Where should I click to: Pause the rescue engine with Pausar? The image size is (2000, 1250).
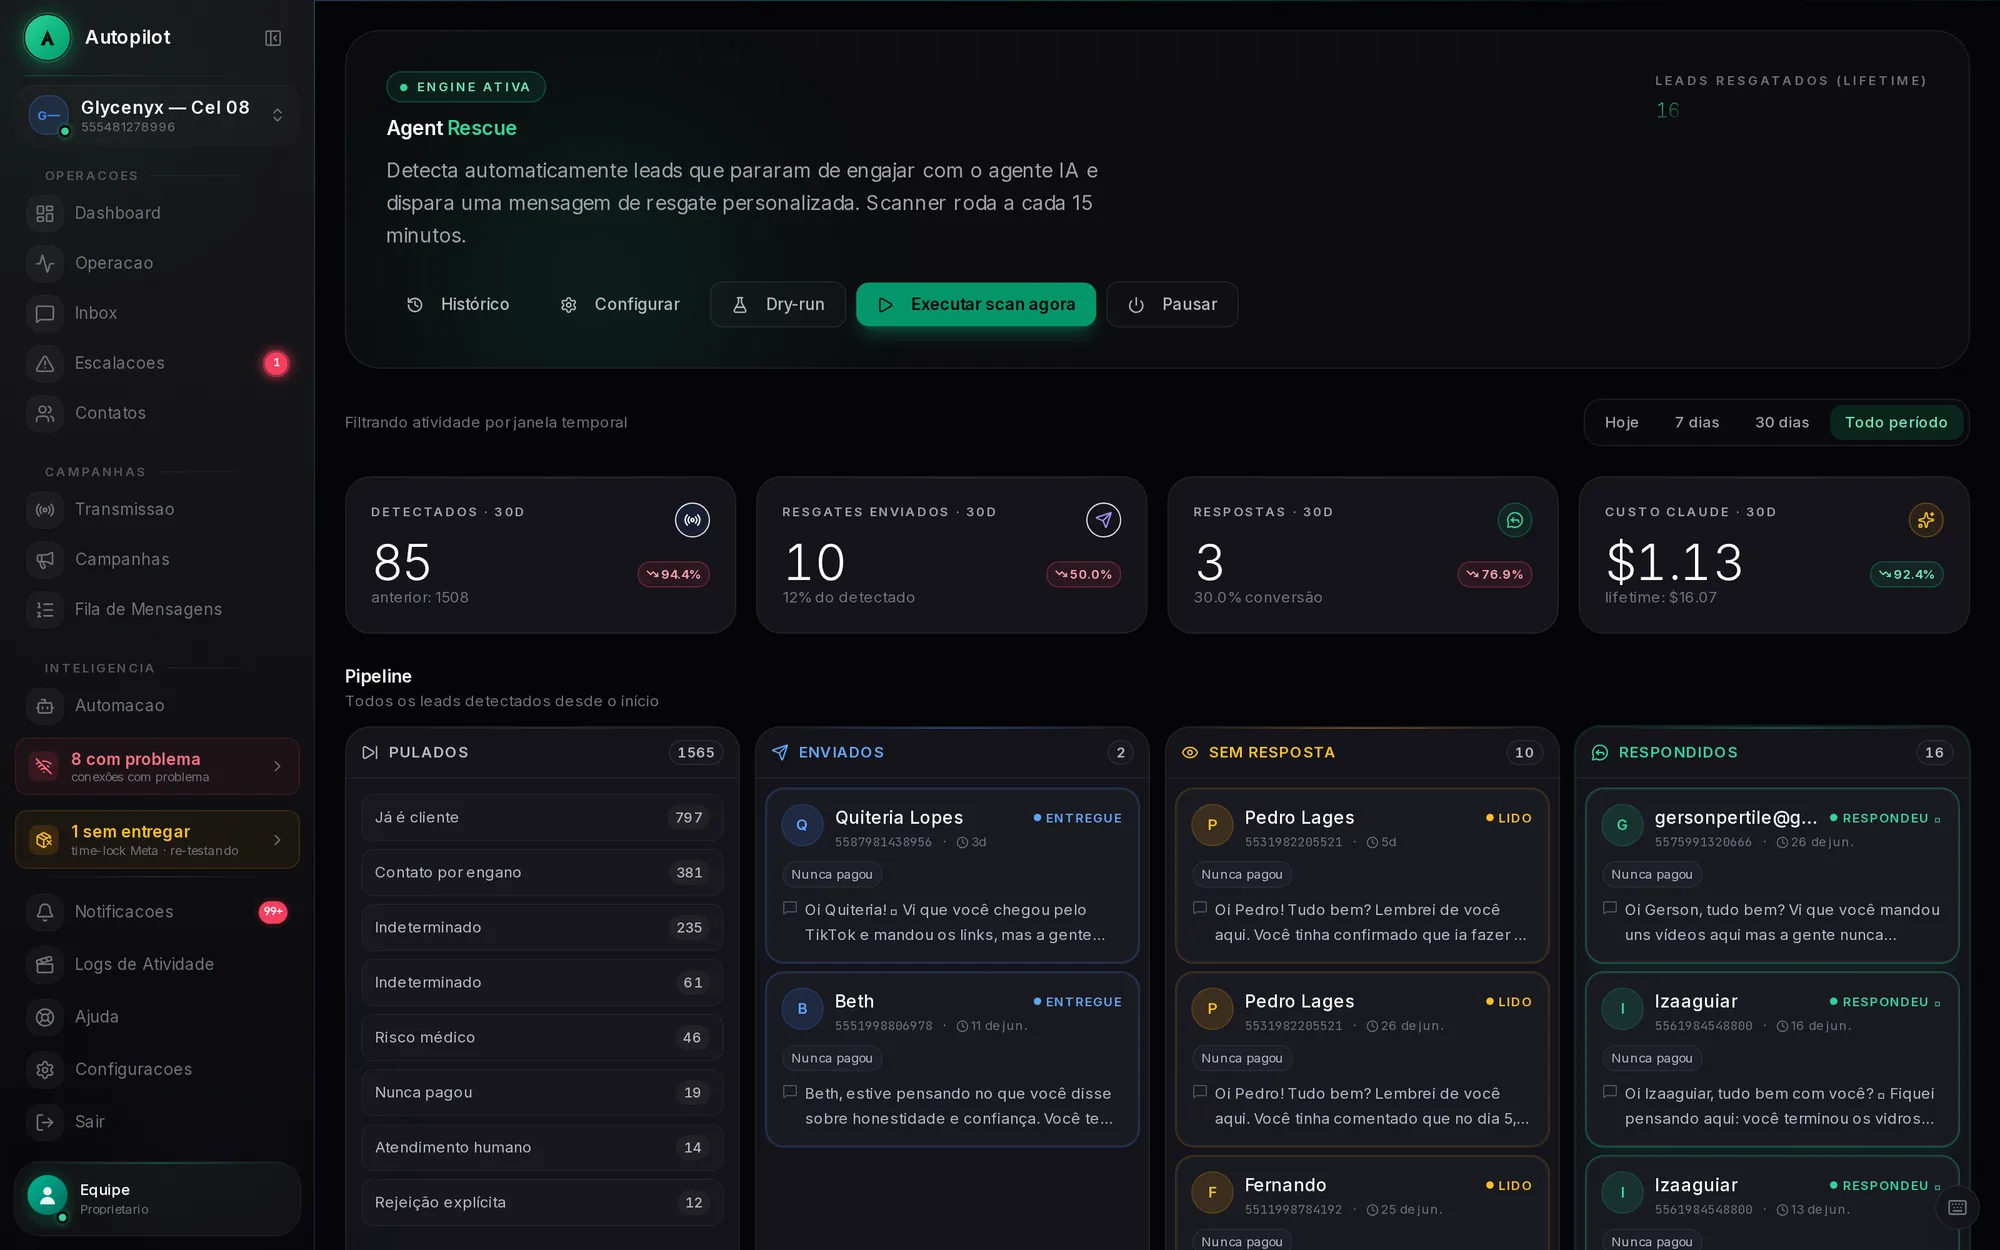pos(1172,304)
